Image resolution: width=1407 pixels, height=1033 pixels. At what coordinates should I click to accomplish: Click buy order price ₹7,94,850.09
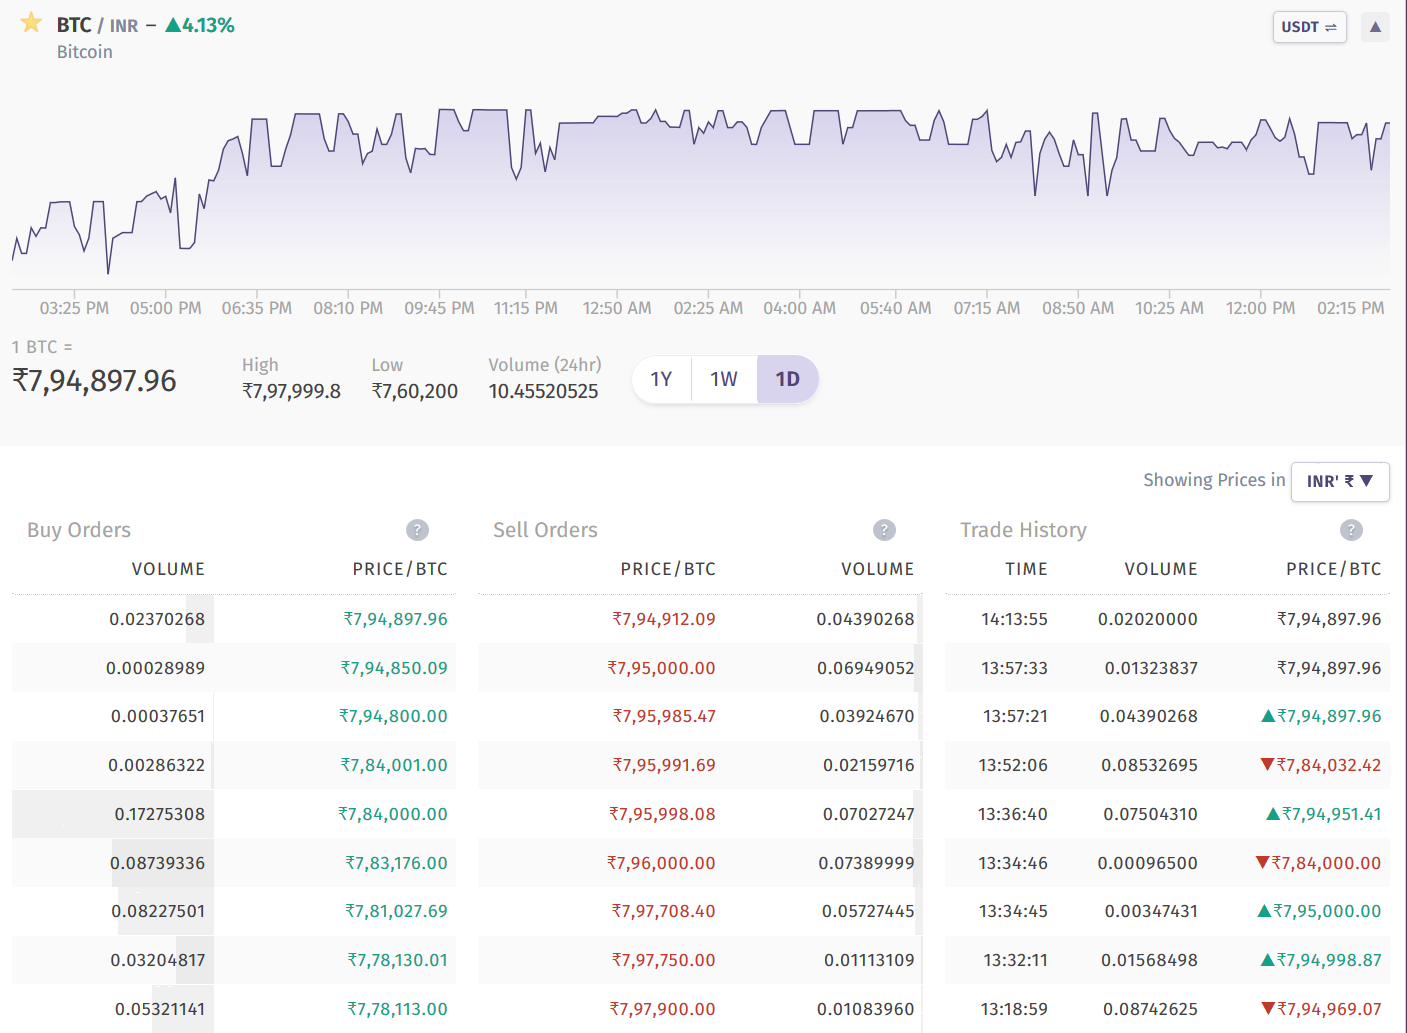tap(394, 668)
